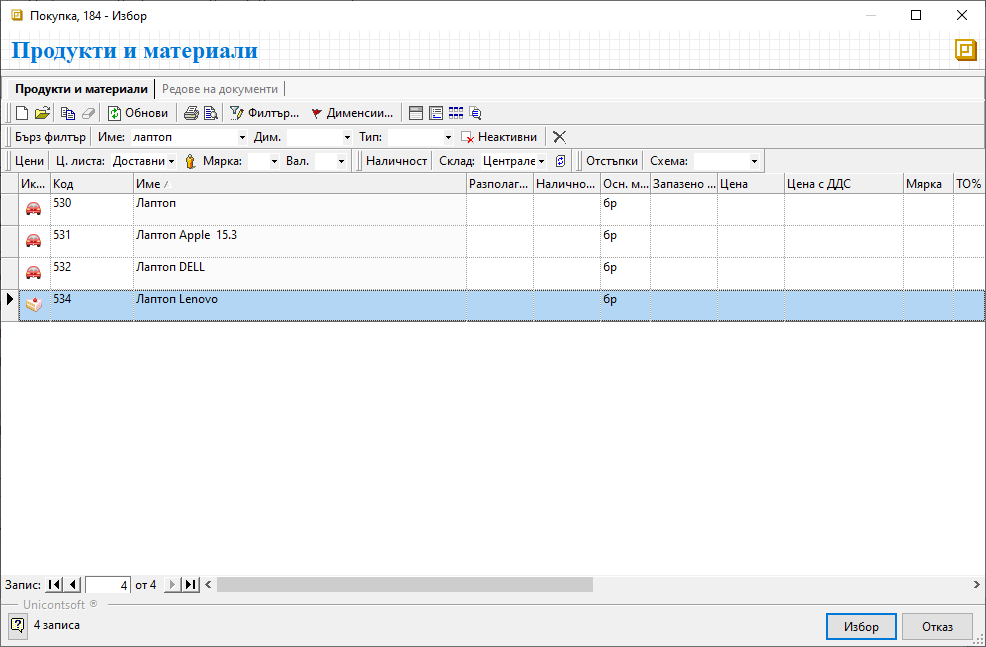Toggle the Цени display option

pos(30,161)
